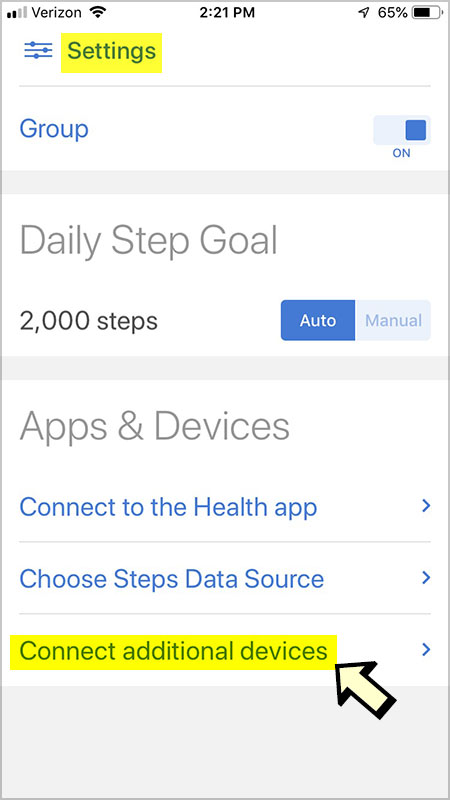
Task: Toggle the Group switch off
Action: click(x=402, y=130)
